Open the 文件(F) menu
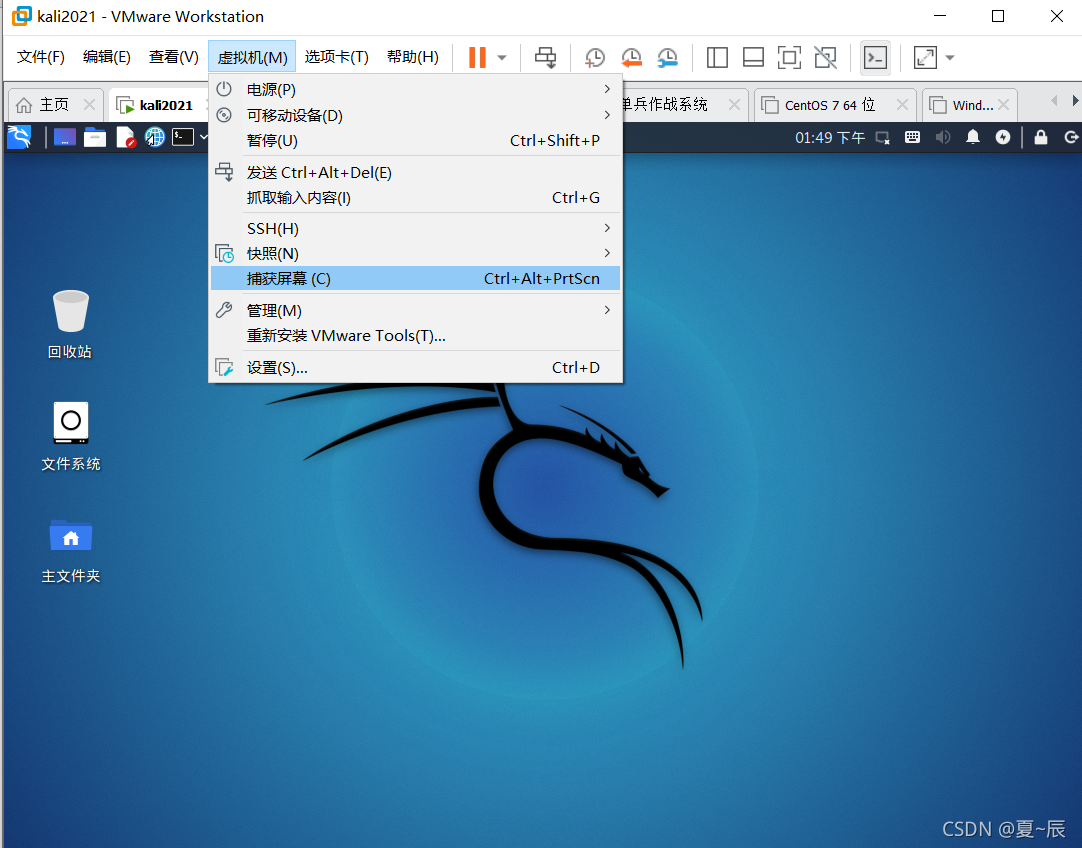Viewport: 1082px width, 848px height. pyautogui.click(x=41, y=57)
